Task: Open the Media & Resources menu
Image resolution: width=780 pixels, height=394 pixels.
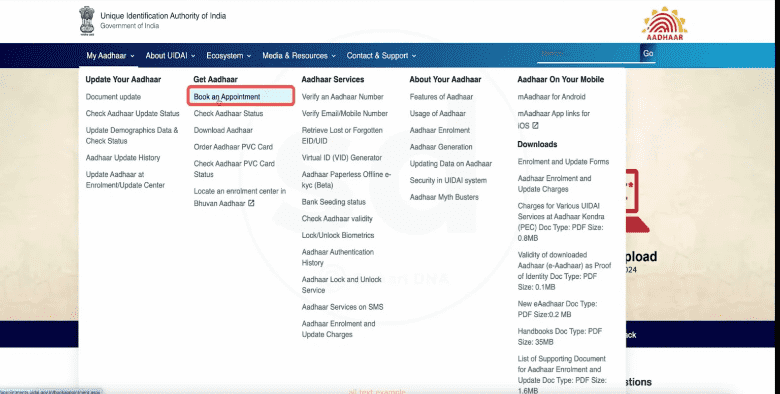Action: pyautogui.click(x=299, y=56)
